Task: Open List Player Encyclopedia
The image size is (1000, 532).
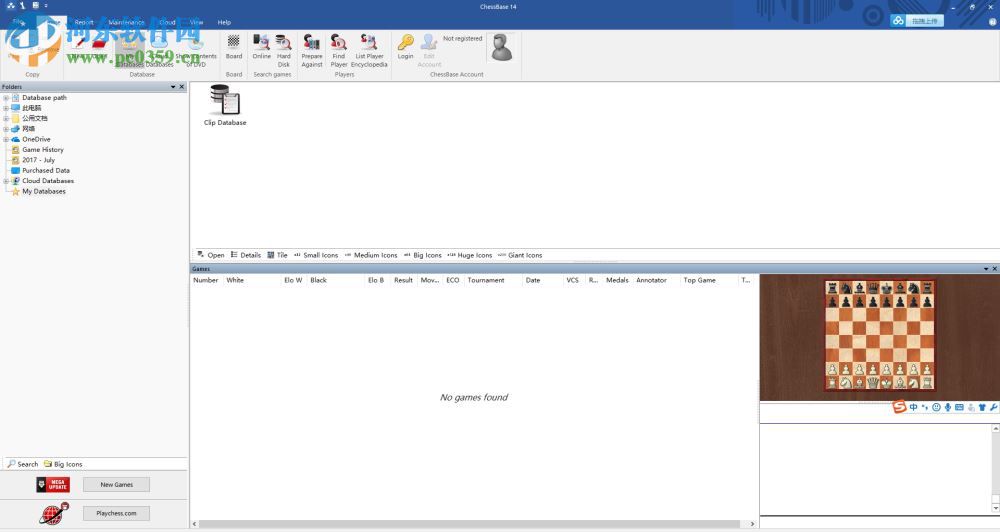Action: point(369,50)
